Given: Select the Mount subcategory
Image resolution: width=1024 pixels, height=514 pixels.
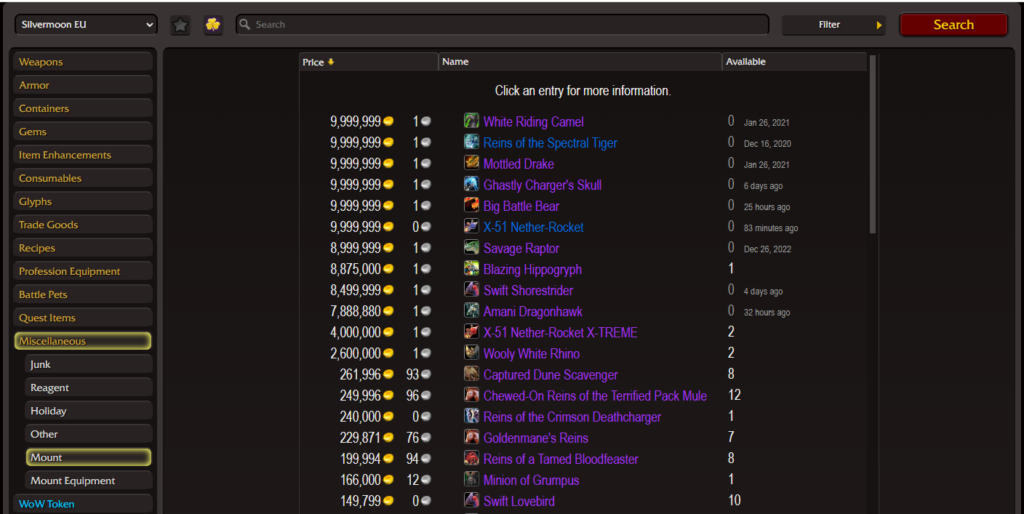Looking at the screenshot, I should [x=89, y=457].
